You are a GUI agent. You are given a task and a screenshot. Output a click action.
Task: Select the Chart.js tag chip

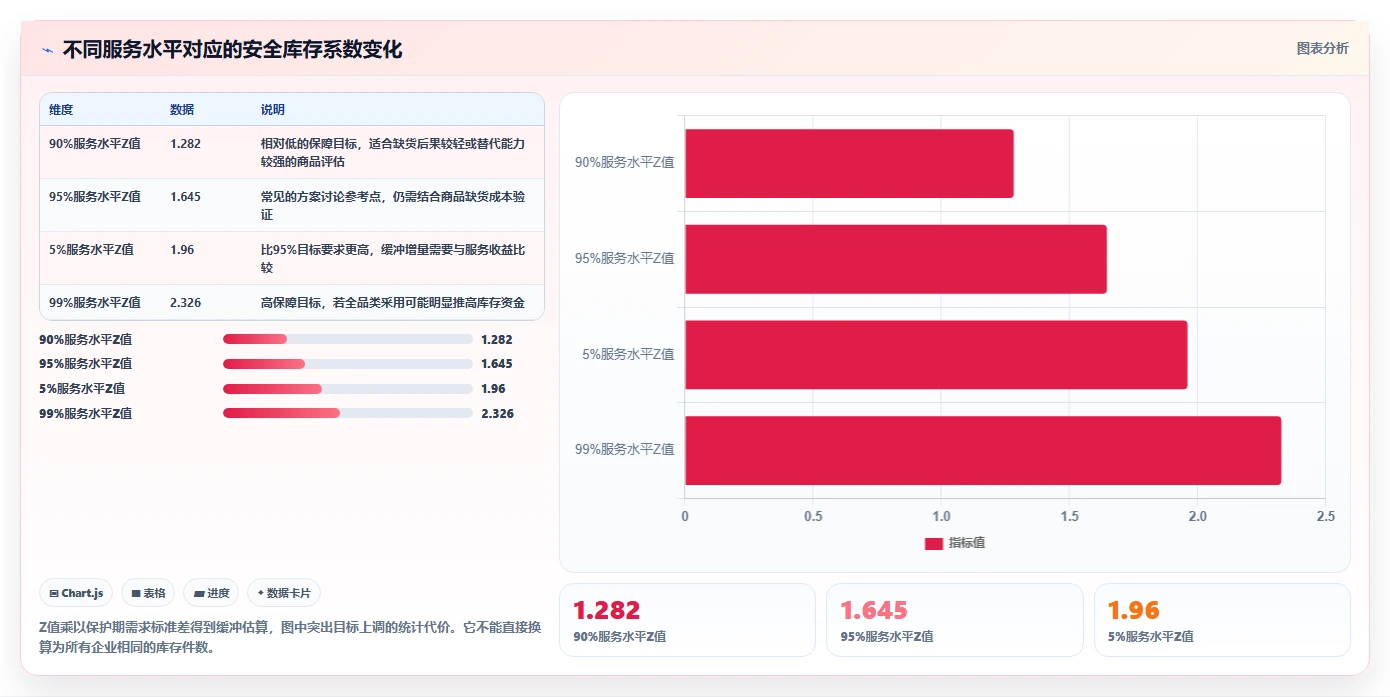[x=77, y=593]
